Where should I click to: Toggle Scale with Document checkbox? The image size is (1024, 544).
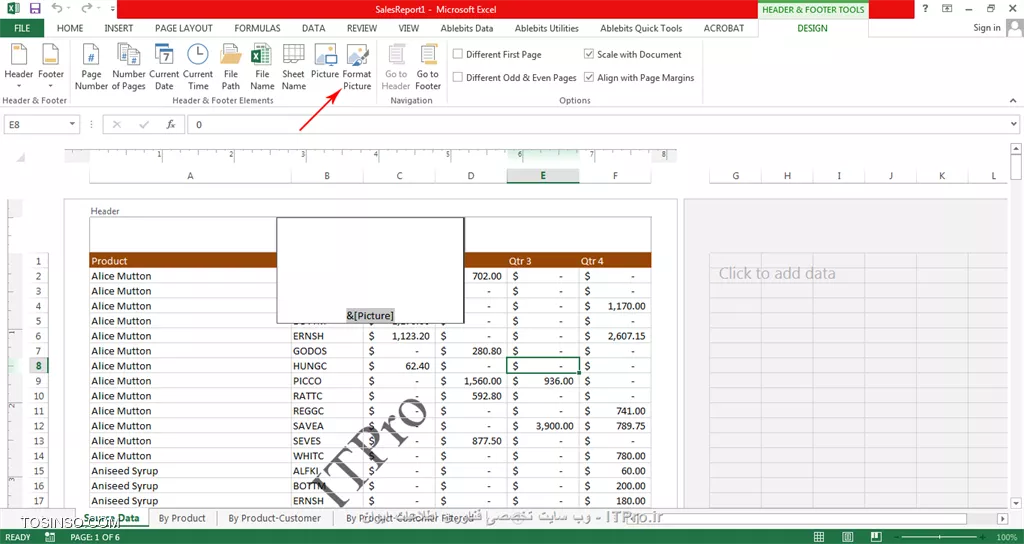point(589,54)
